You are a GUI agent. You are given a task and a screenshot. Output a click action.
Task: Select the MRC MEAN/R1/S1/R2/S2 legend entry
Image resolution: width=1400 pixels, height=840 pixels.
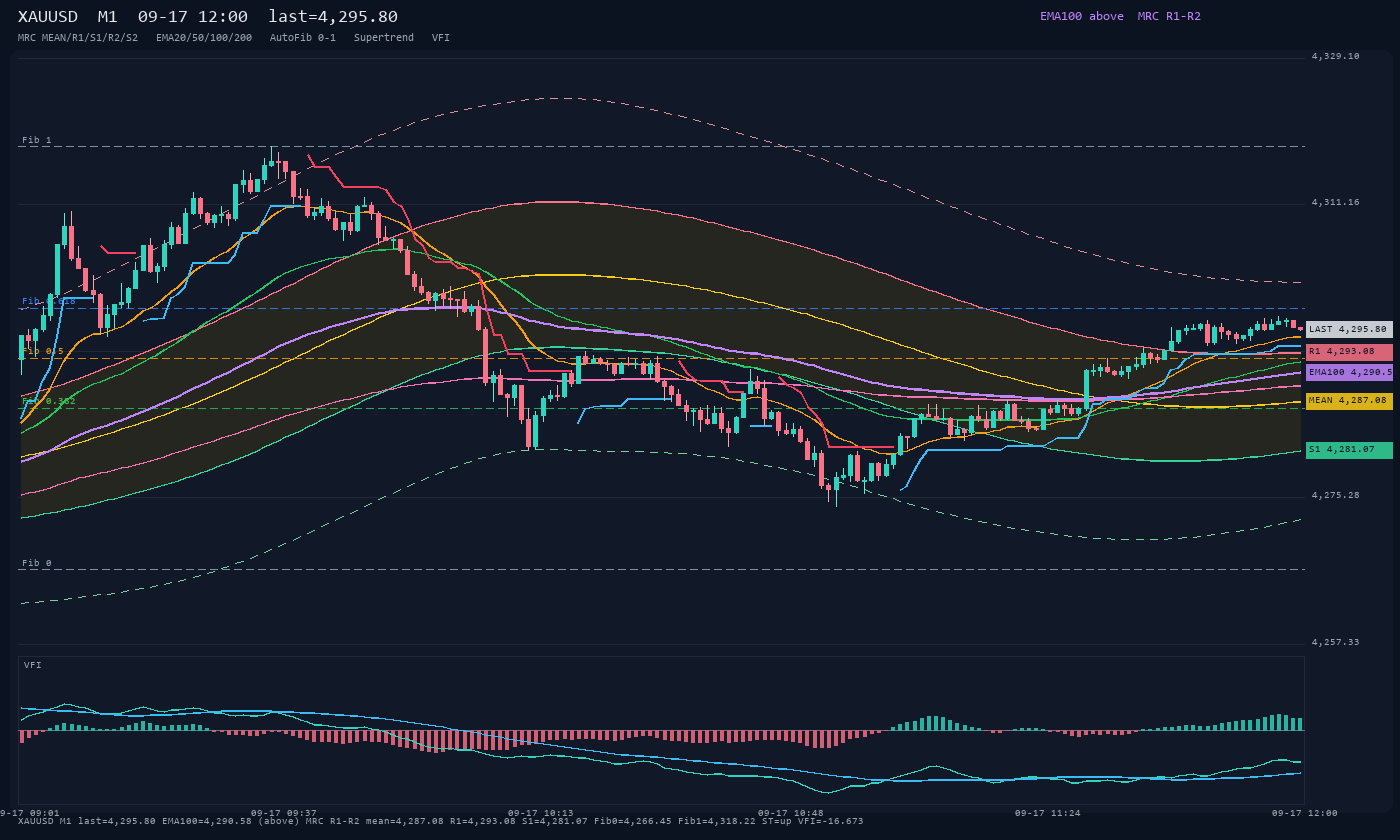(x=78, y=38)
